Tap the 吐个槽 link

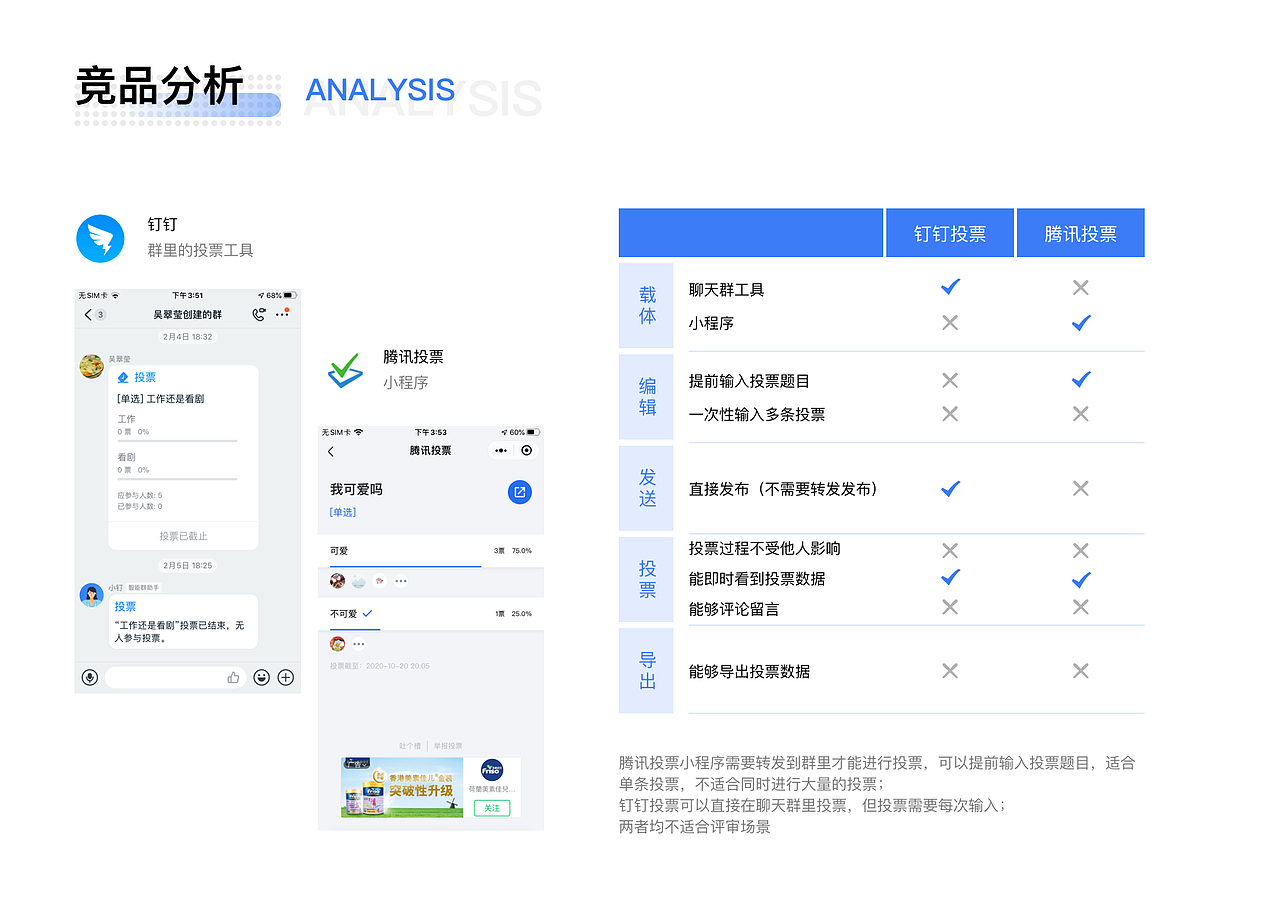pos(410,746)
